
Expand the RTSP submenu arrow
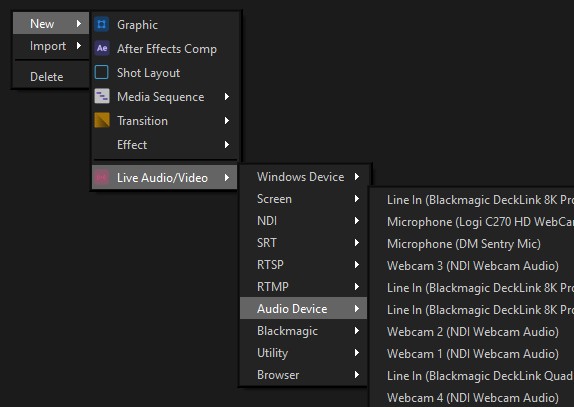357,265
